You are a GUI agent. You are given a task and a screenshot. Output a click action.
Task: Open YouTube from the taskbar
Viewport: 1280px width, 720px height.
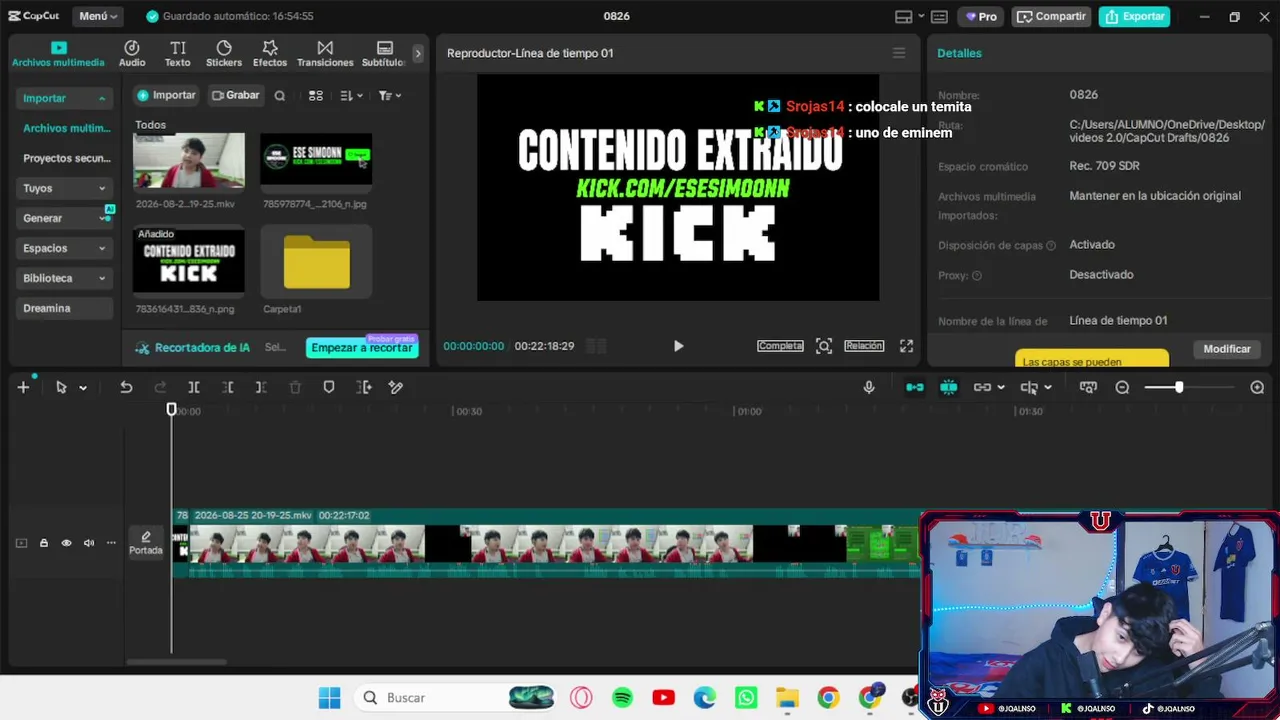(663, 698)
